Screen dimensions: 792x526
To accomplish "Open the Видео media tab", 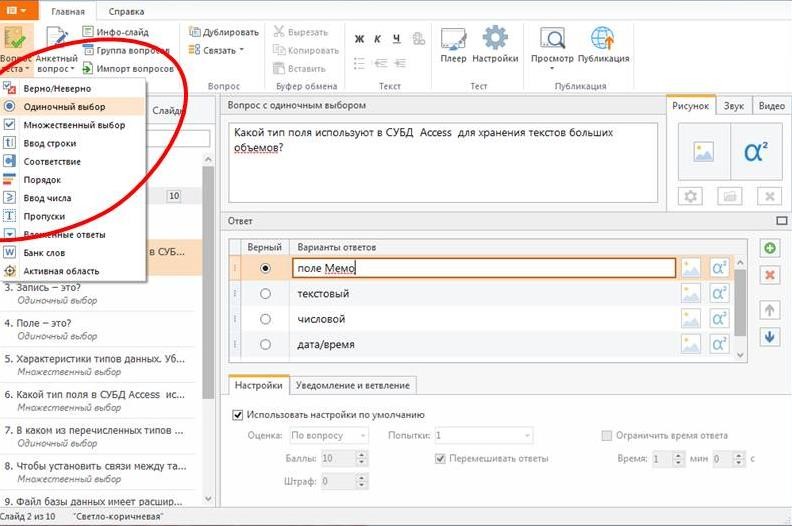I will tap(771, 106).
